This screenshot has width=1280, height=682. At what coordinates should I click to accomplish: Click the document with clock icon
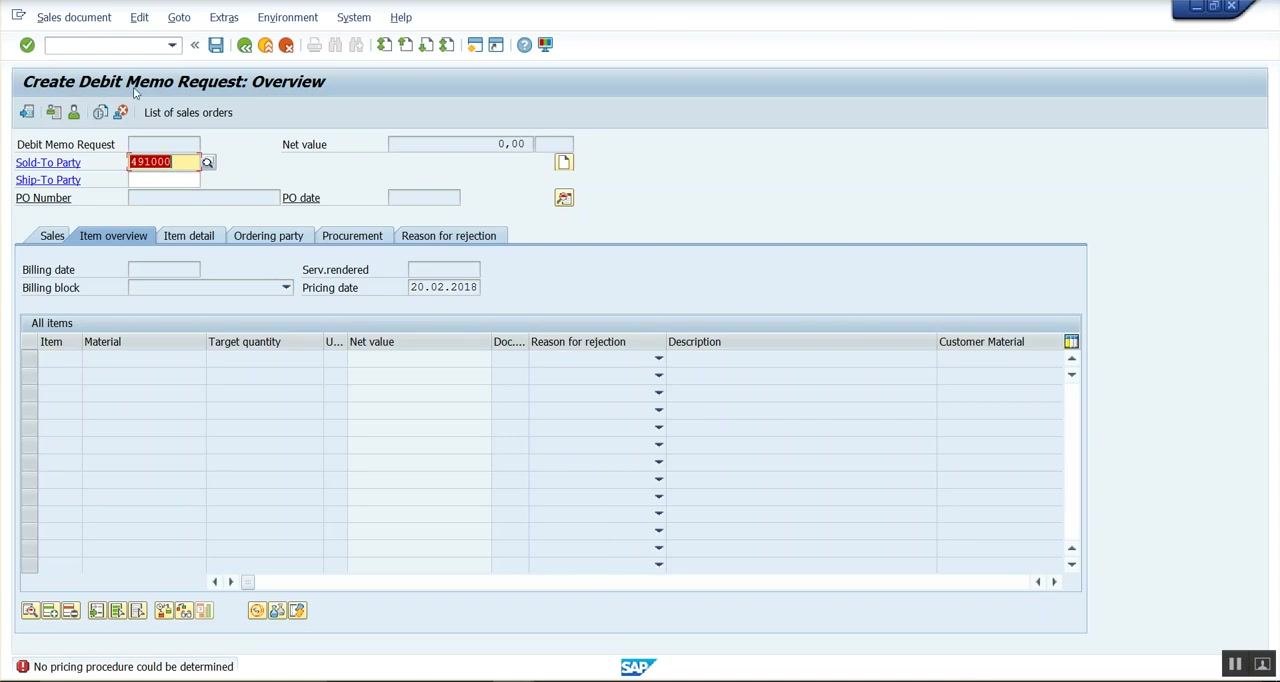pyautogui.click(x=100, y=112)
